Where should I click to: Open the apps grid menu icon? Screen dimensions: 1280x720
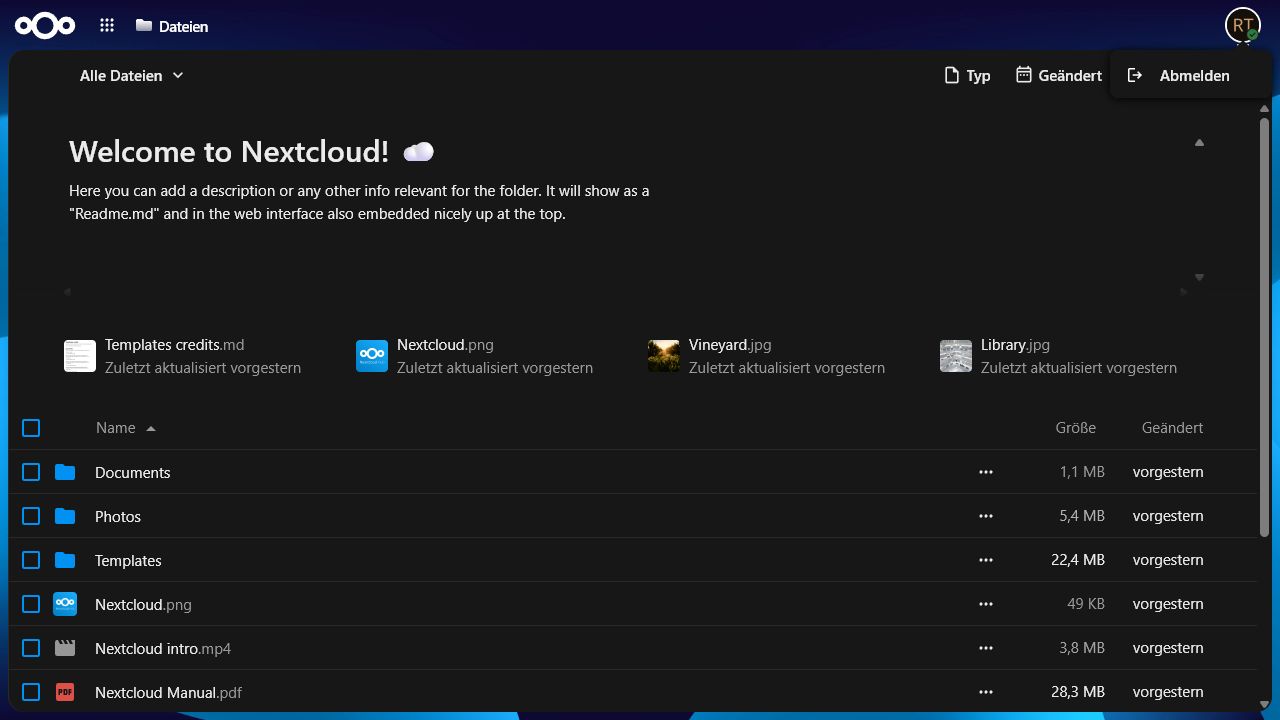[x=107, y=26]
